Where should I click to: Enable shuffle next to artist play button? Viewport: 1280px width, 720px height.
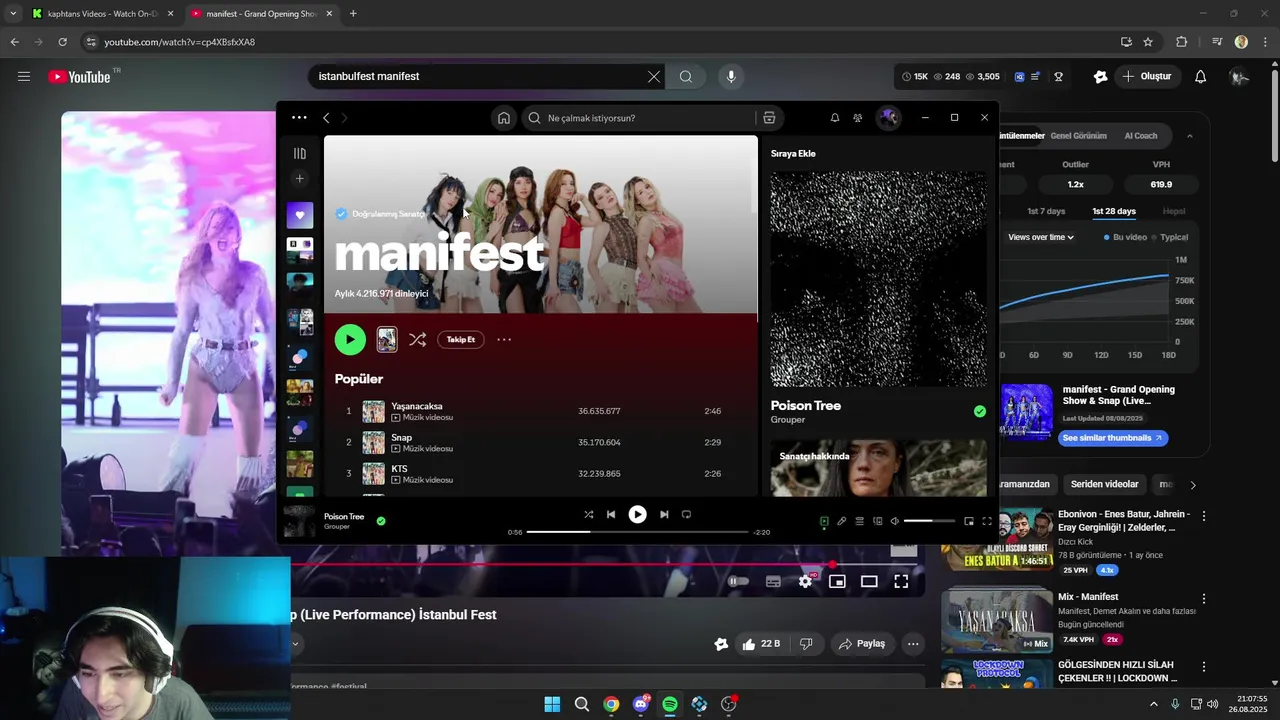click(x=418, y=340)
